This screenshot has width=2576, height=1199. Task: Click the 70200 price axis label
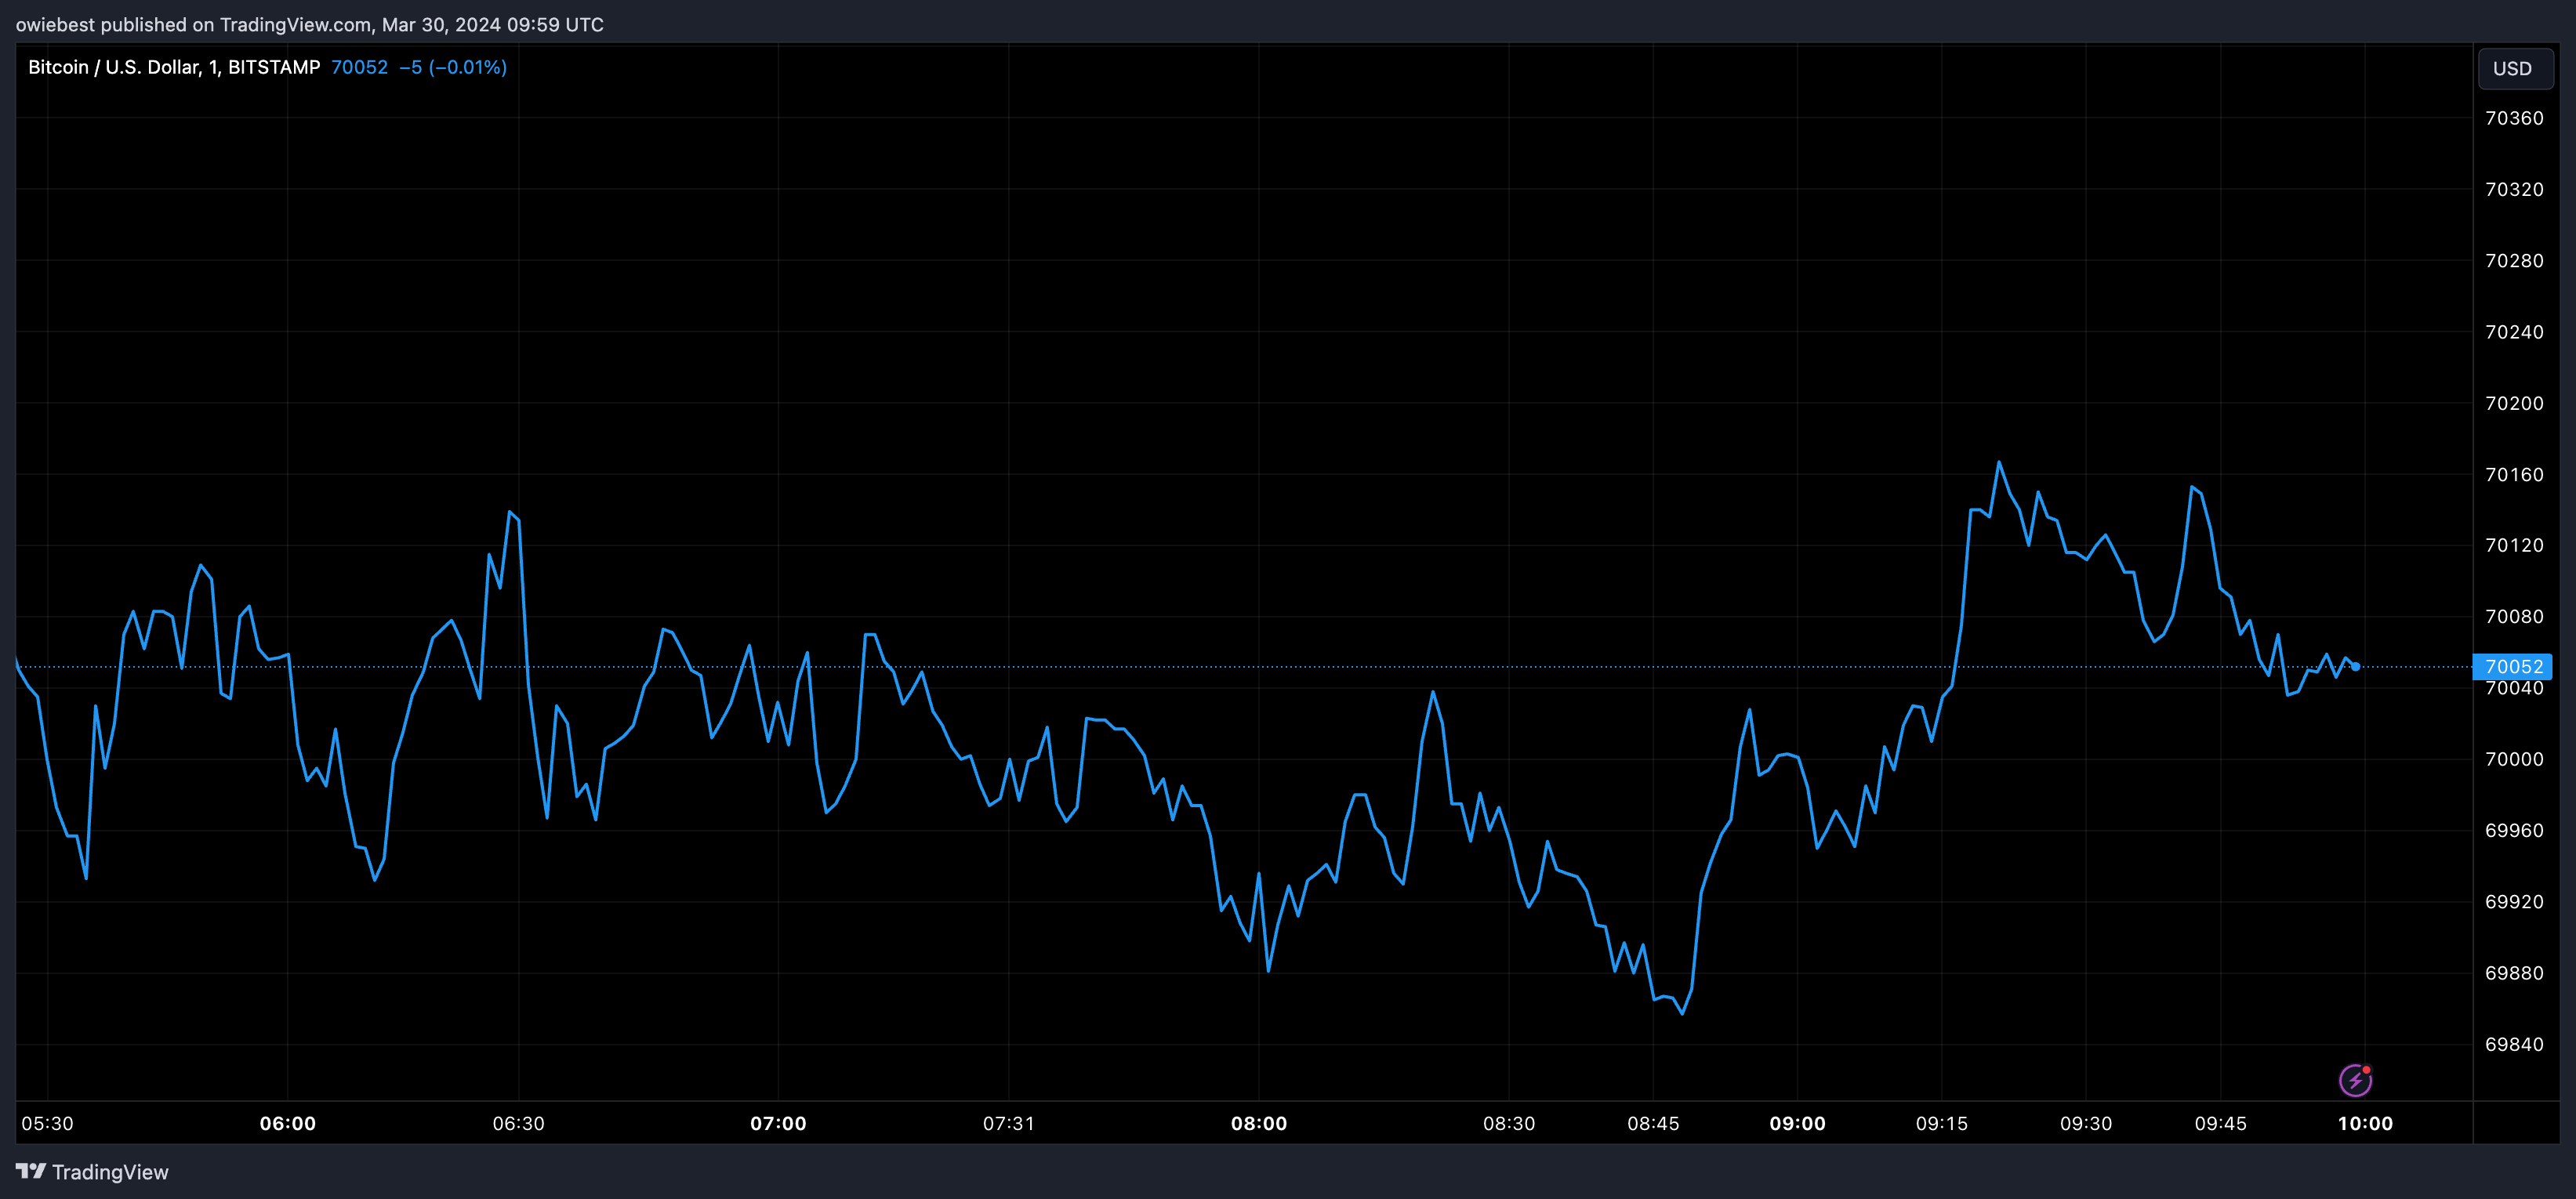point(2514,403)
